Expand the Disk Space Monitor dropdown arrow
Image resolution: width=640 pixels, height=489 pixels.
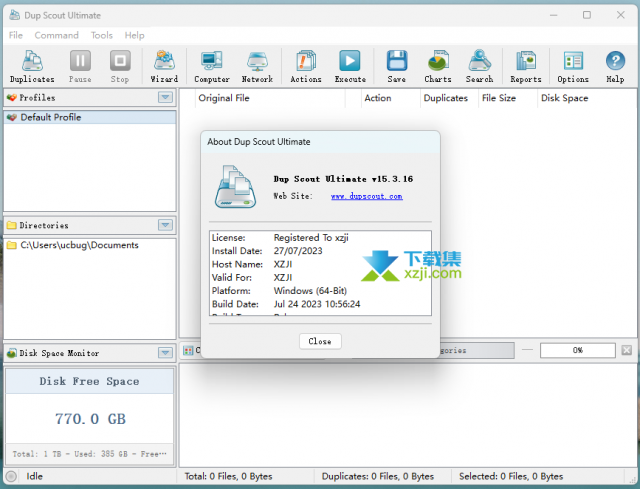[x=165, y=353]
